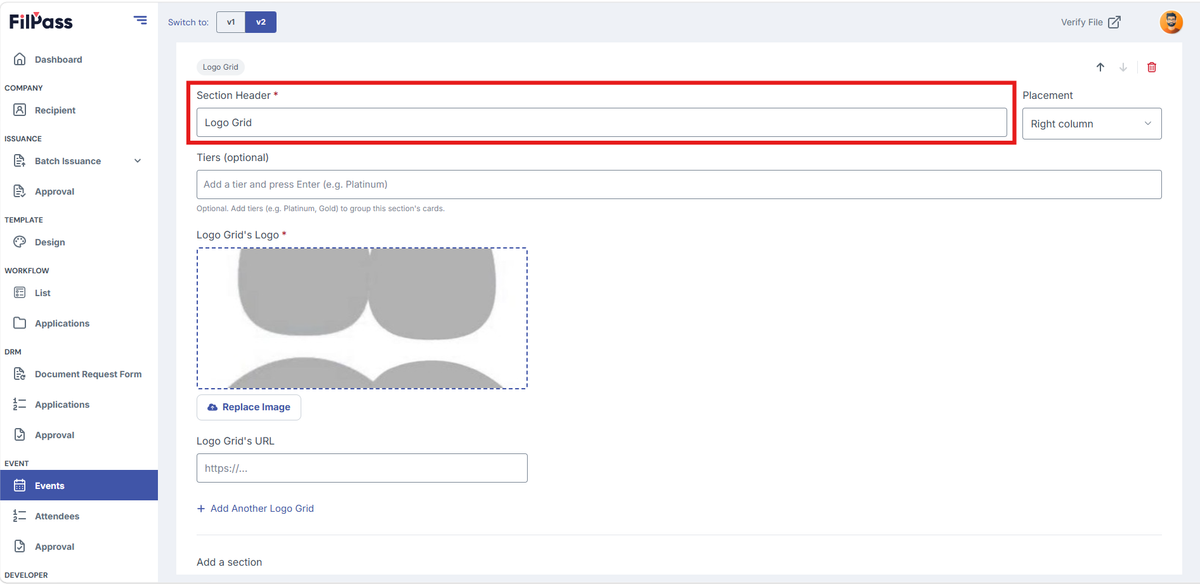Open the Dashboard home icon

[19, 60]
